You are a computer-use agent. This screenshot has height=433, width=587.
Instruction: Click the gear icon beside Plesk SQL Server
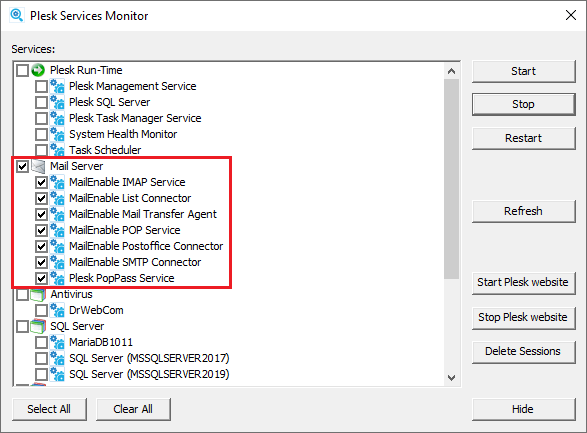pyautogui.click(x=57, y=102)
